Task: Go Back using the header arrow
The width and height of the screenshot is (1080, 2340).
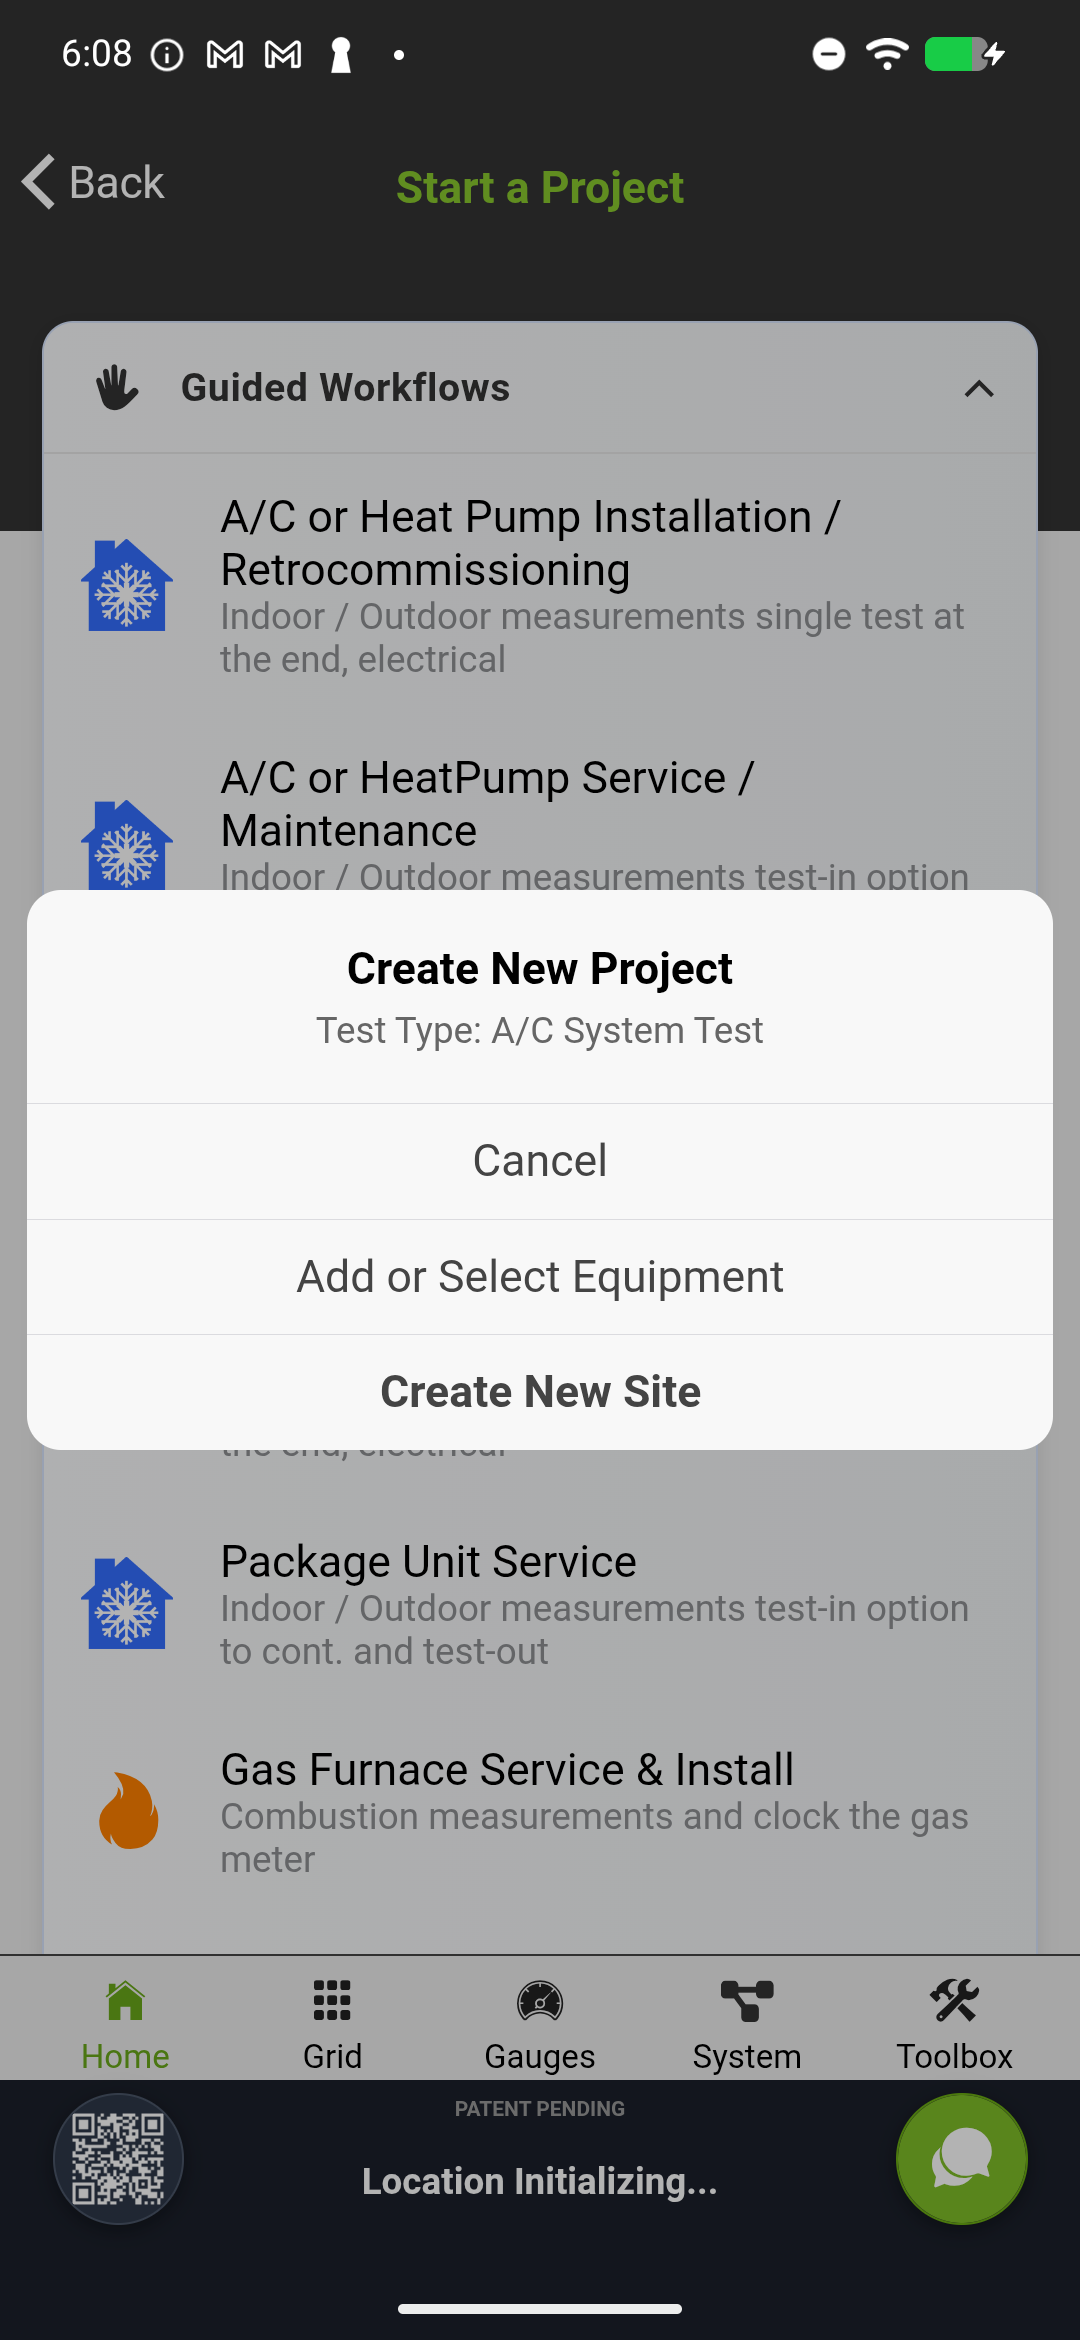Action: (x=92, y=183)
